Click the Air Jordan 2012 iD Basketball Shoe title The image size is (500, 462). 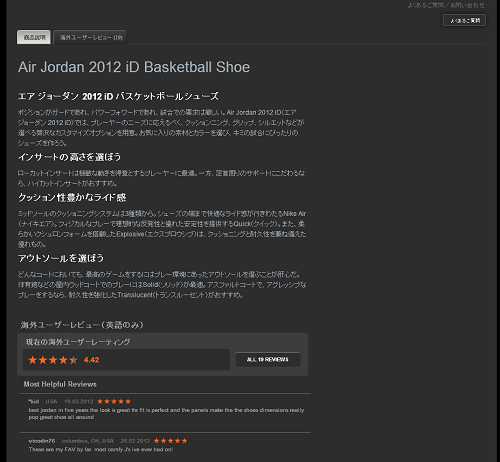point(134,67)
